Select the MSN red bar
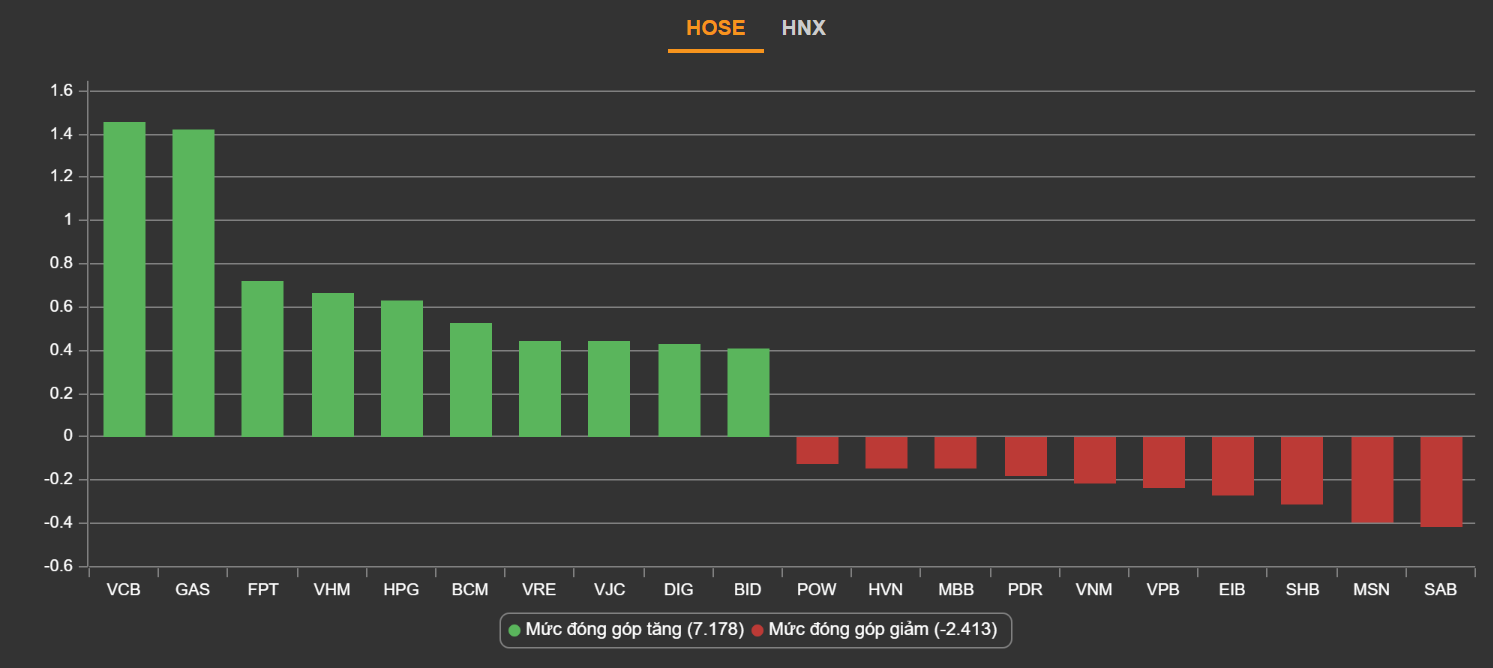 1372,479
